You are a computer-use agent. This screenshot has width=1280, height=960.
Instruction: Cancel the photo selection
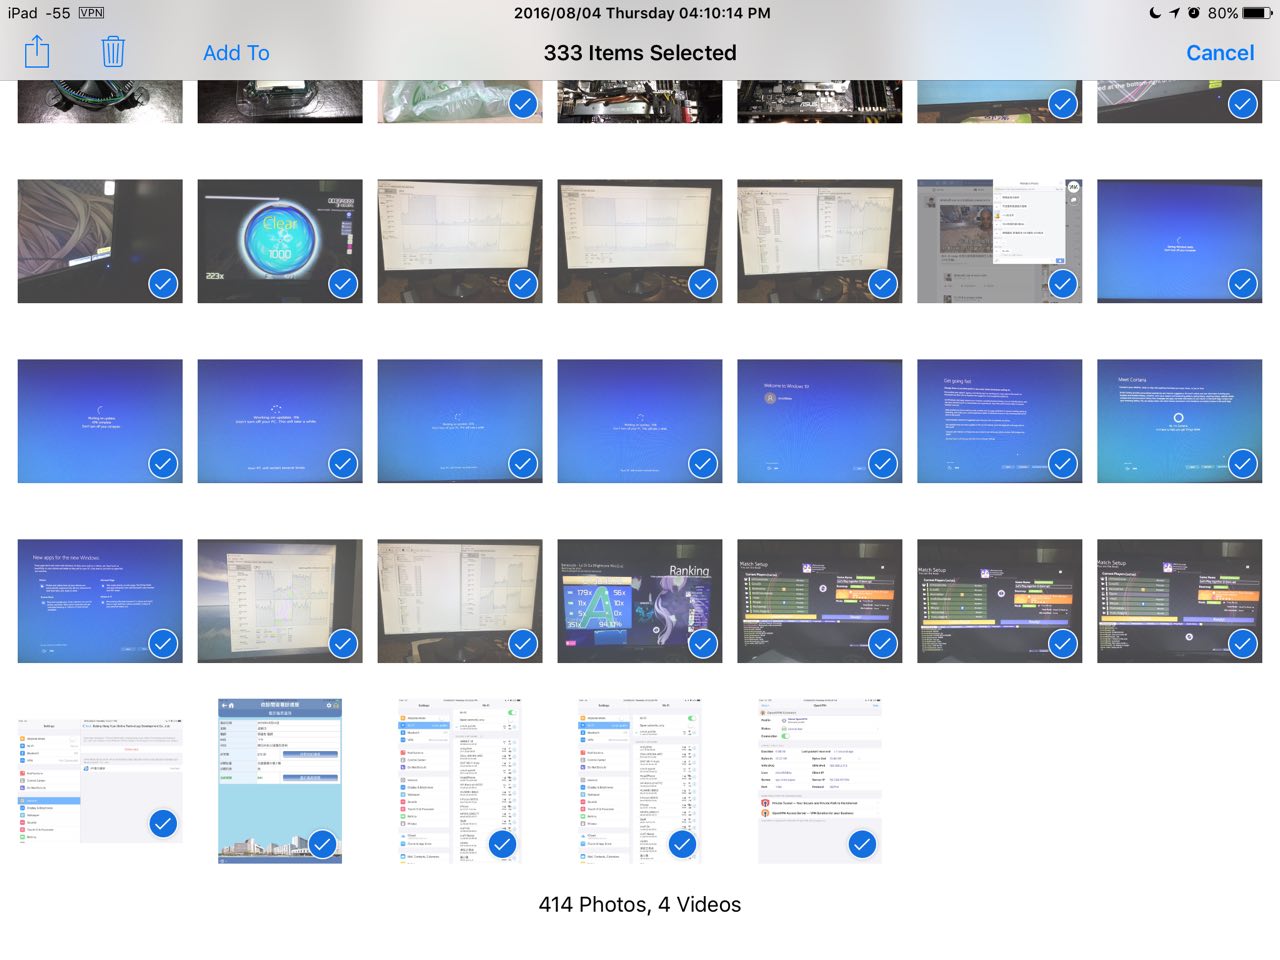coord(1219,53)
